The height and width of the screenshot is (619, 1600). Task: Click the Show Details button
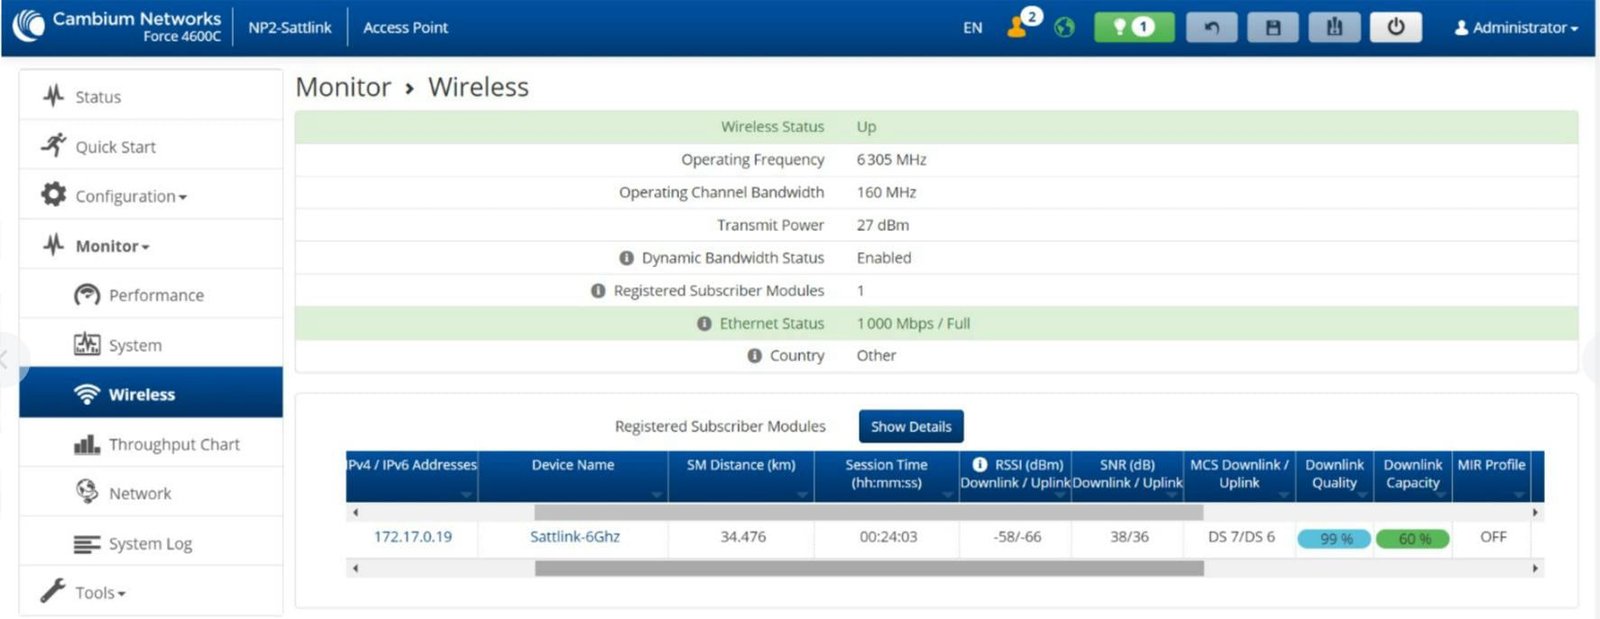point(911,426)
